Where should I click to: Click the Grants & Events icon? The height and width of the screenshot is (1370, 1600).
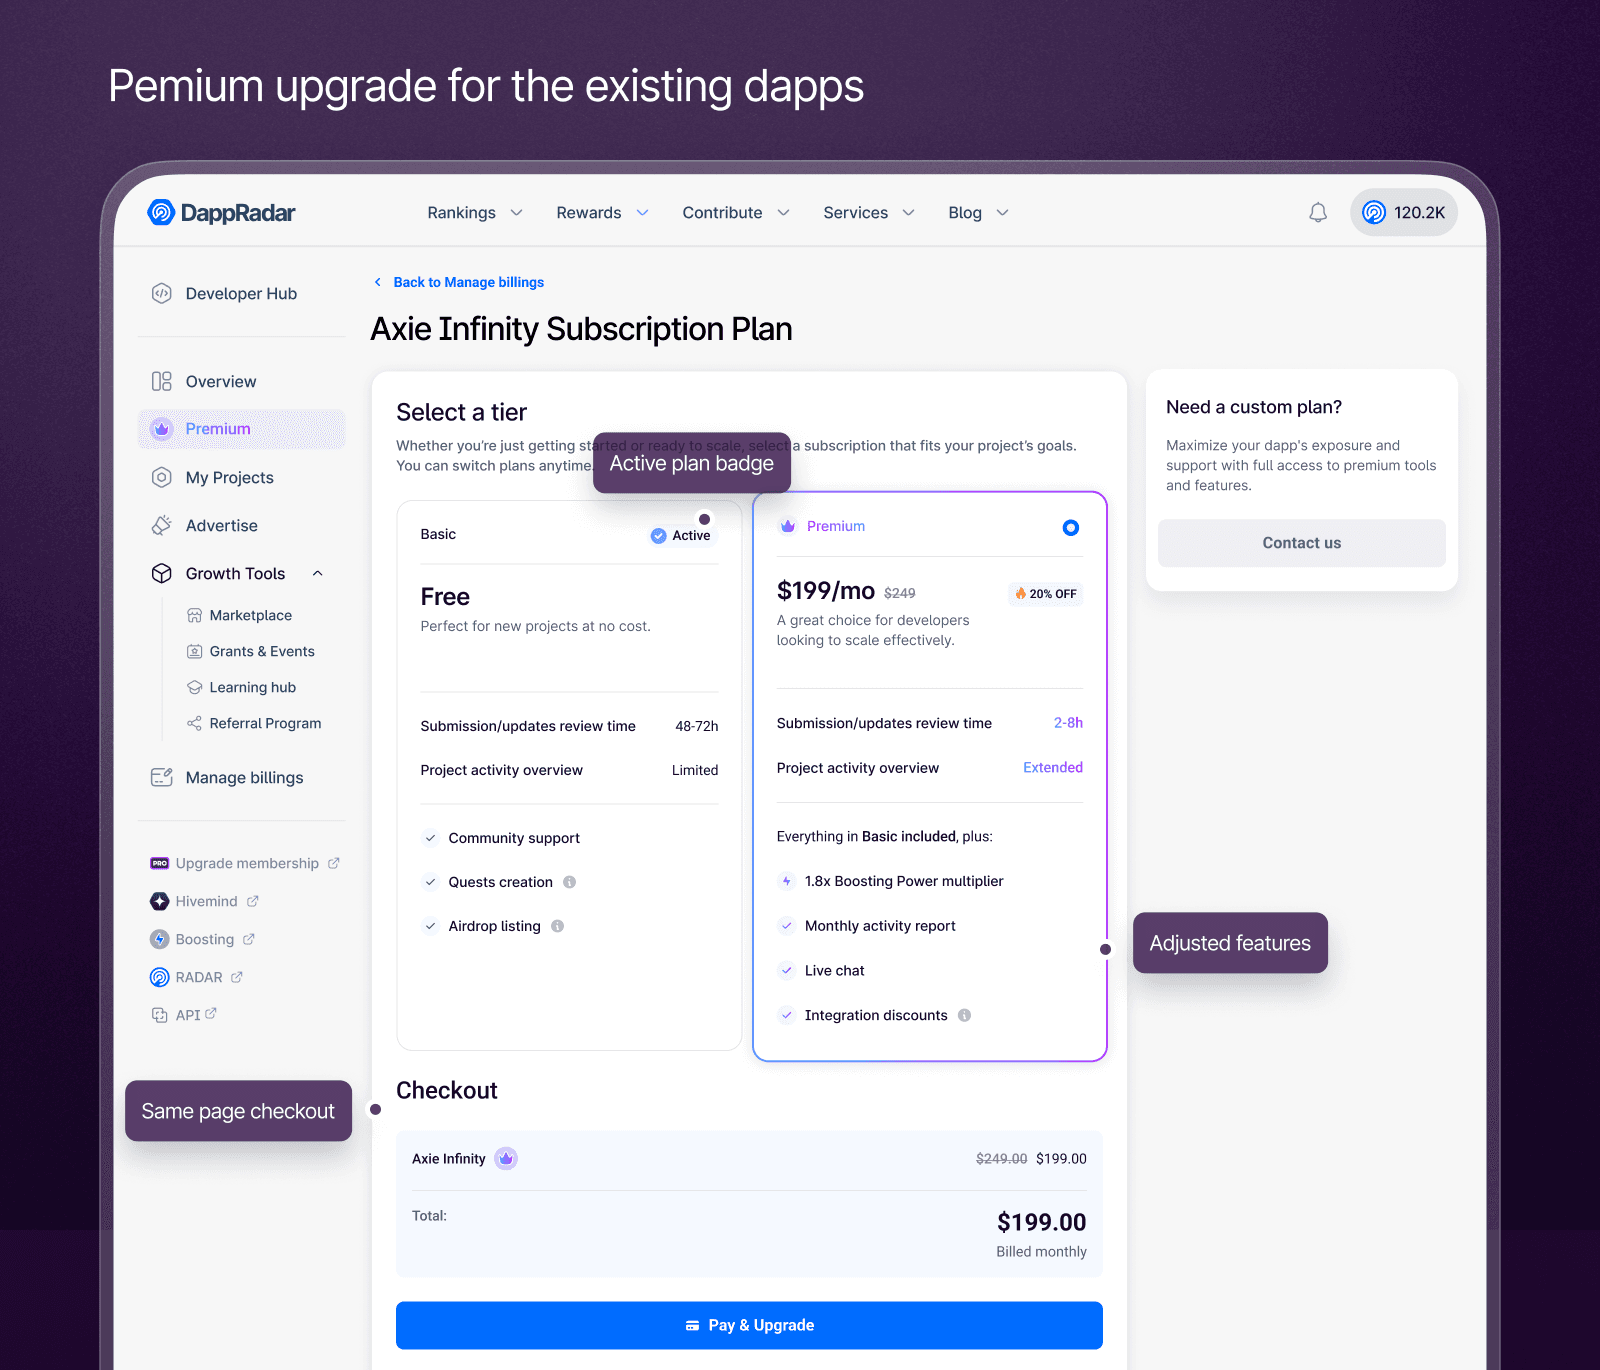195,651
